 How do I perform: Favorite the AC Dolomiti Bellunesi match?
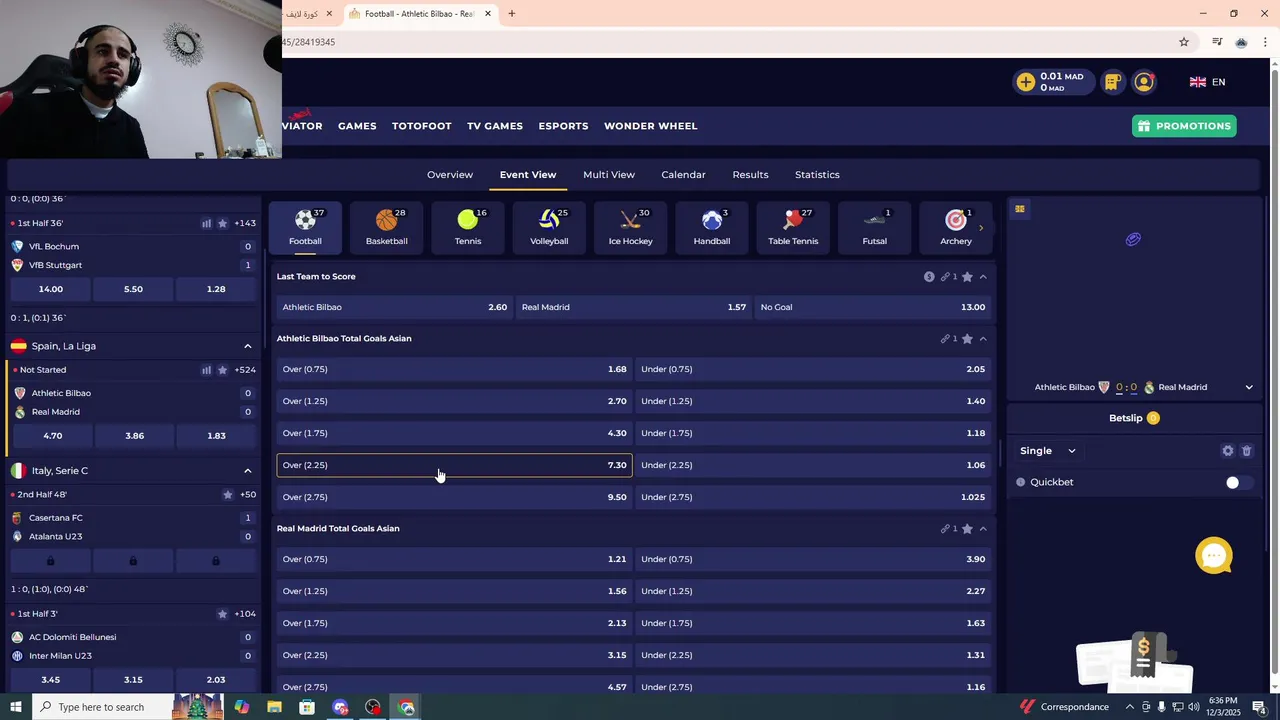pyautogui.click(x=222, y=614)
